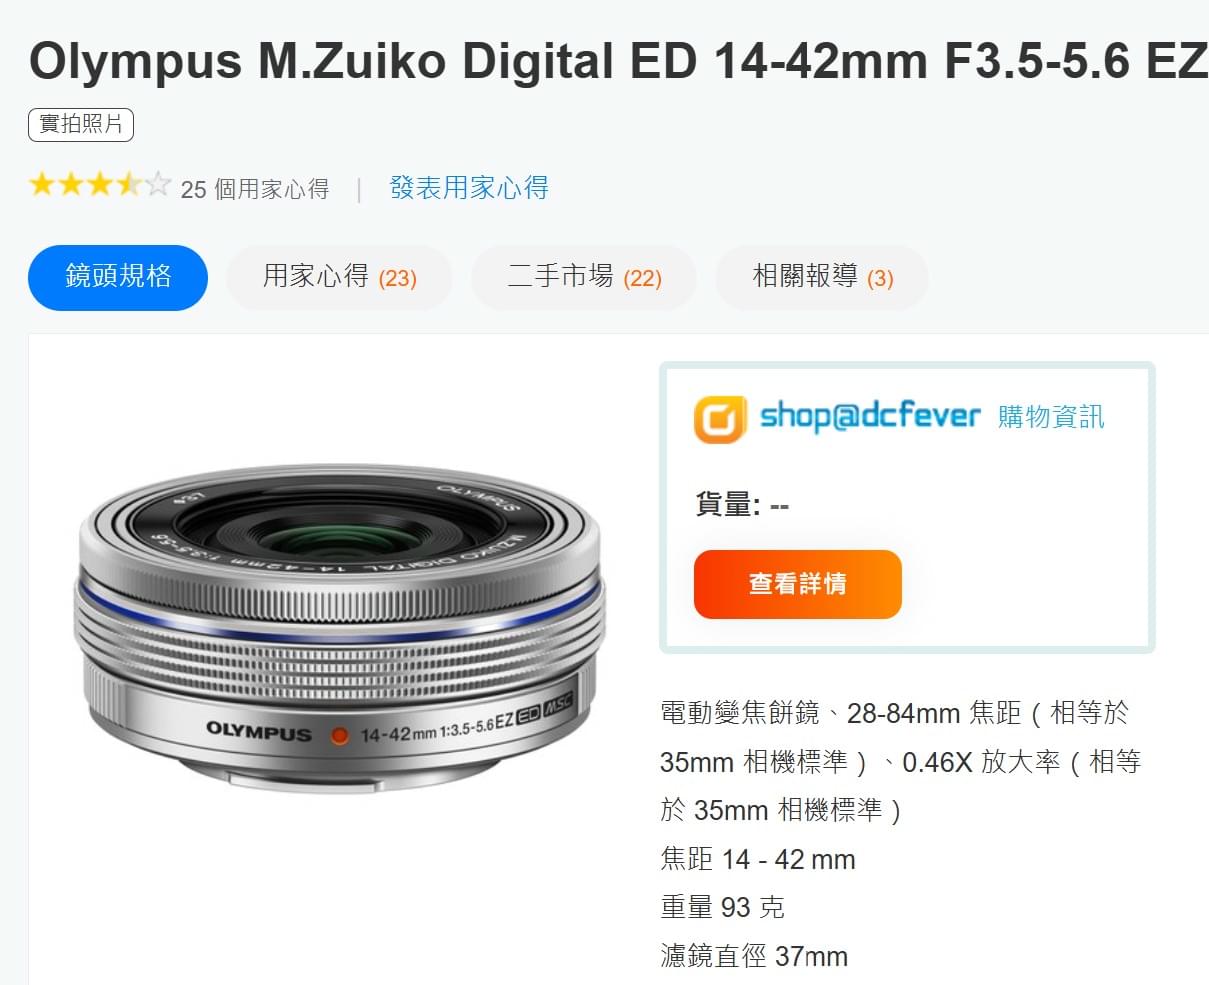
Task: Click the 查看詳情 orange button
Action: 798,584
